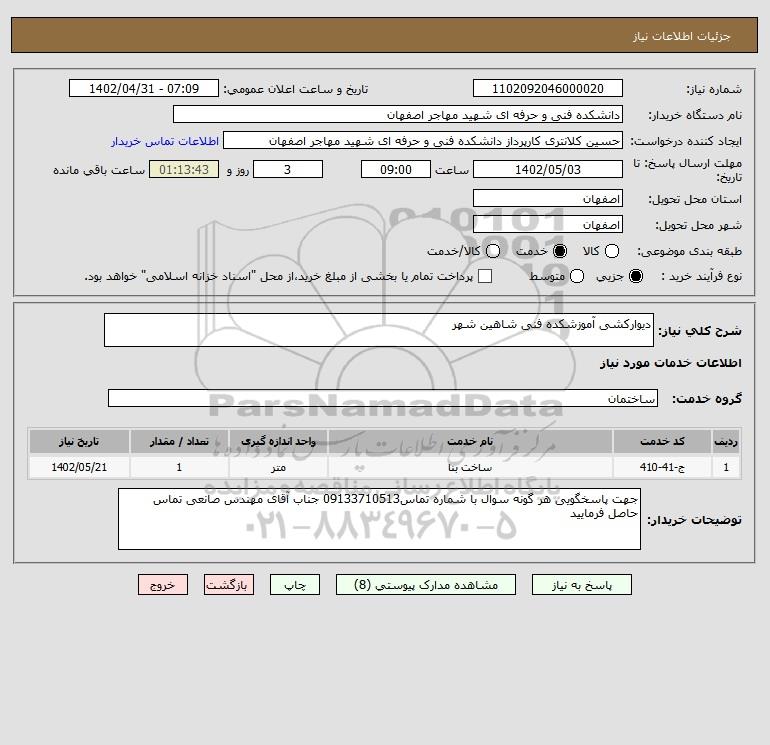Click the announcement date field 1402/04/31 - 07:09
770x745 pixels.
click(x=144, y=88)
